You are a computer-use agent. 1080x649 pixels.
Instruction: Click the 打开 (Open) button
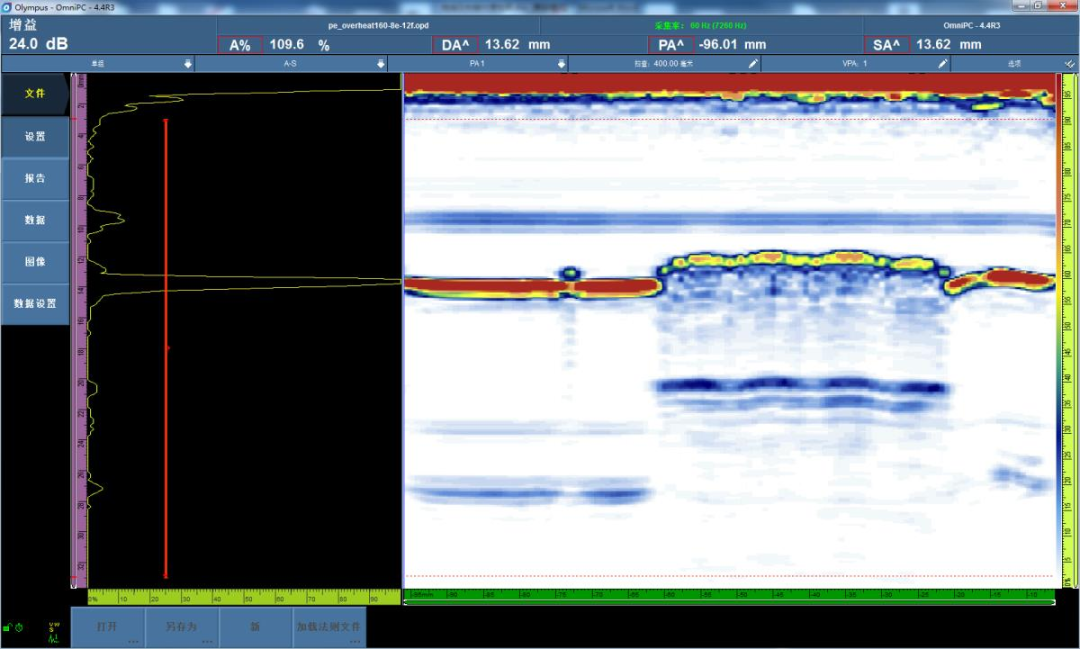[107, 627]
